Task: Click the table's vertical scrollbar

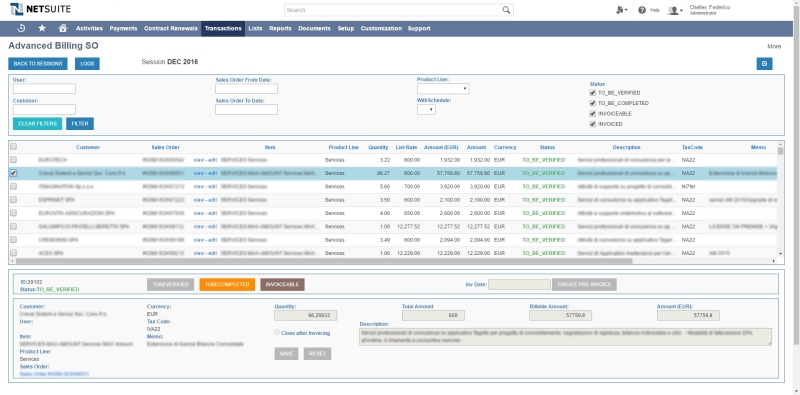Action: coord(780,151)
